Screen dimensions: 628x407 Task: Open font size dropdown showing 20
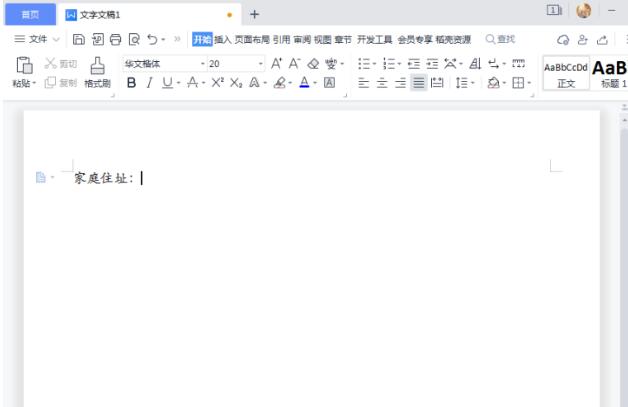tap(261, 64)
